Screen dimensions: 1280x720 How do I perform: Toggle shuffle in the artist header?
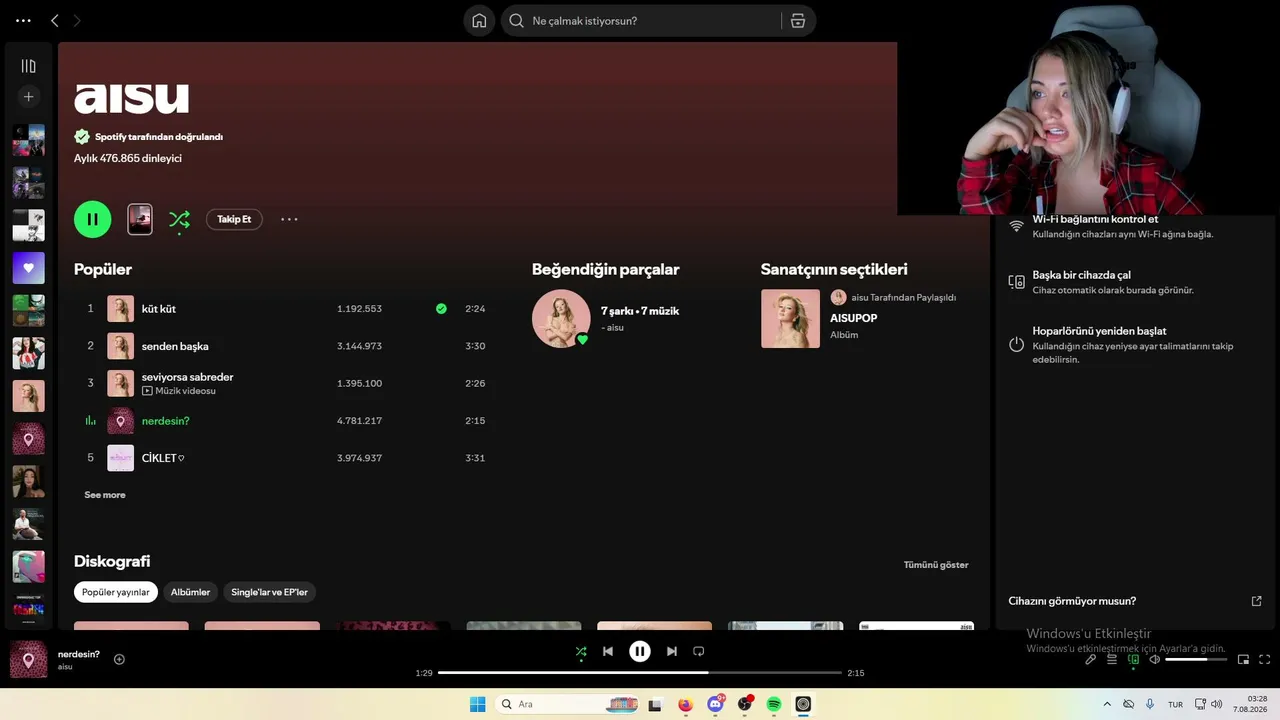pyautogui.click(x=179, y=219)
